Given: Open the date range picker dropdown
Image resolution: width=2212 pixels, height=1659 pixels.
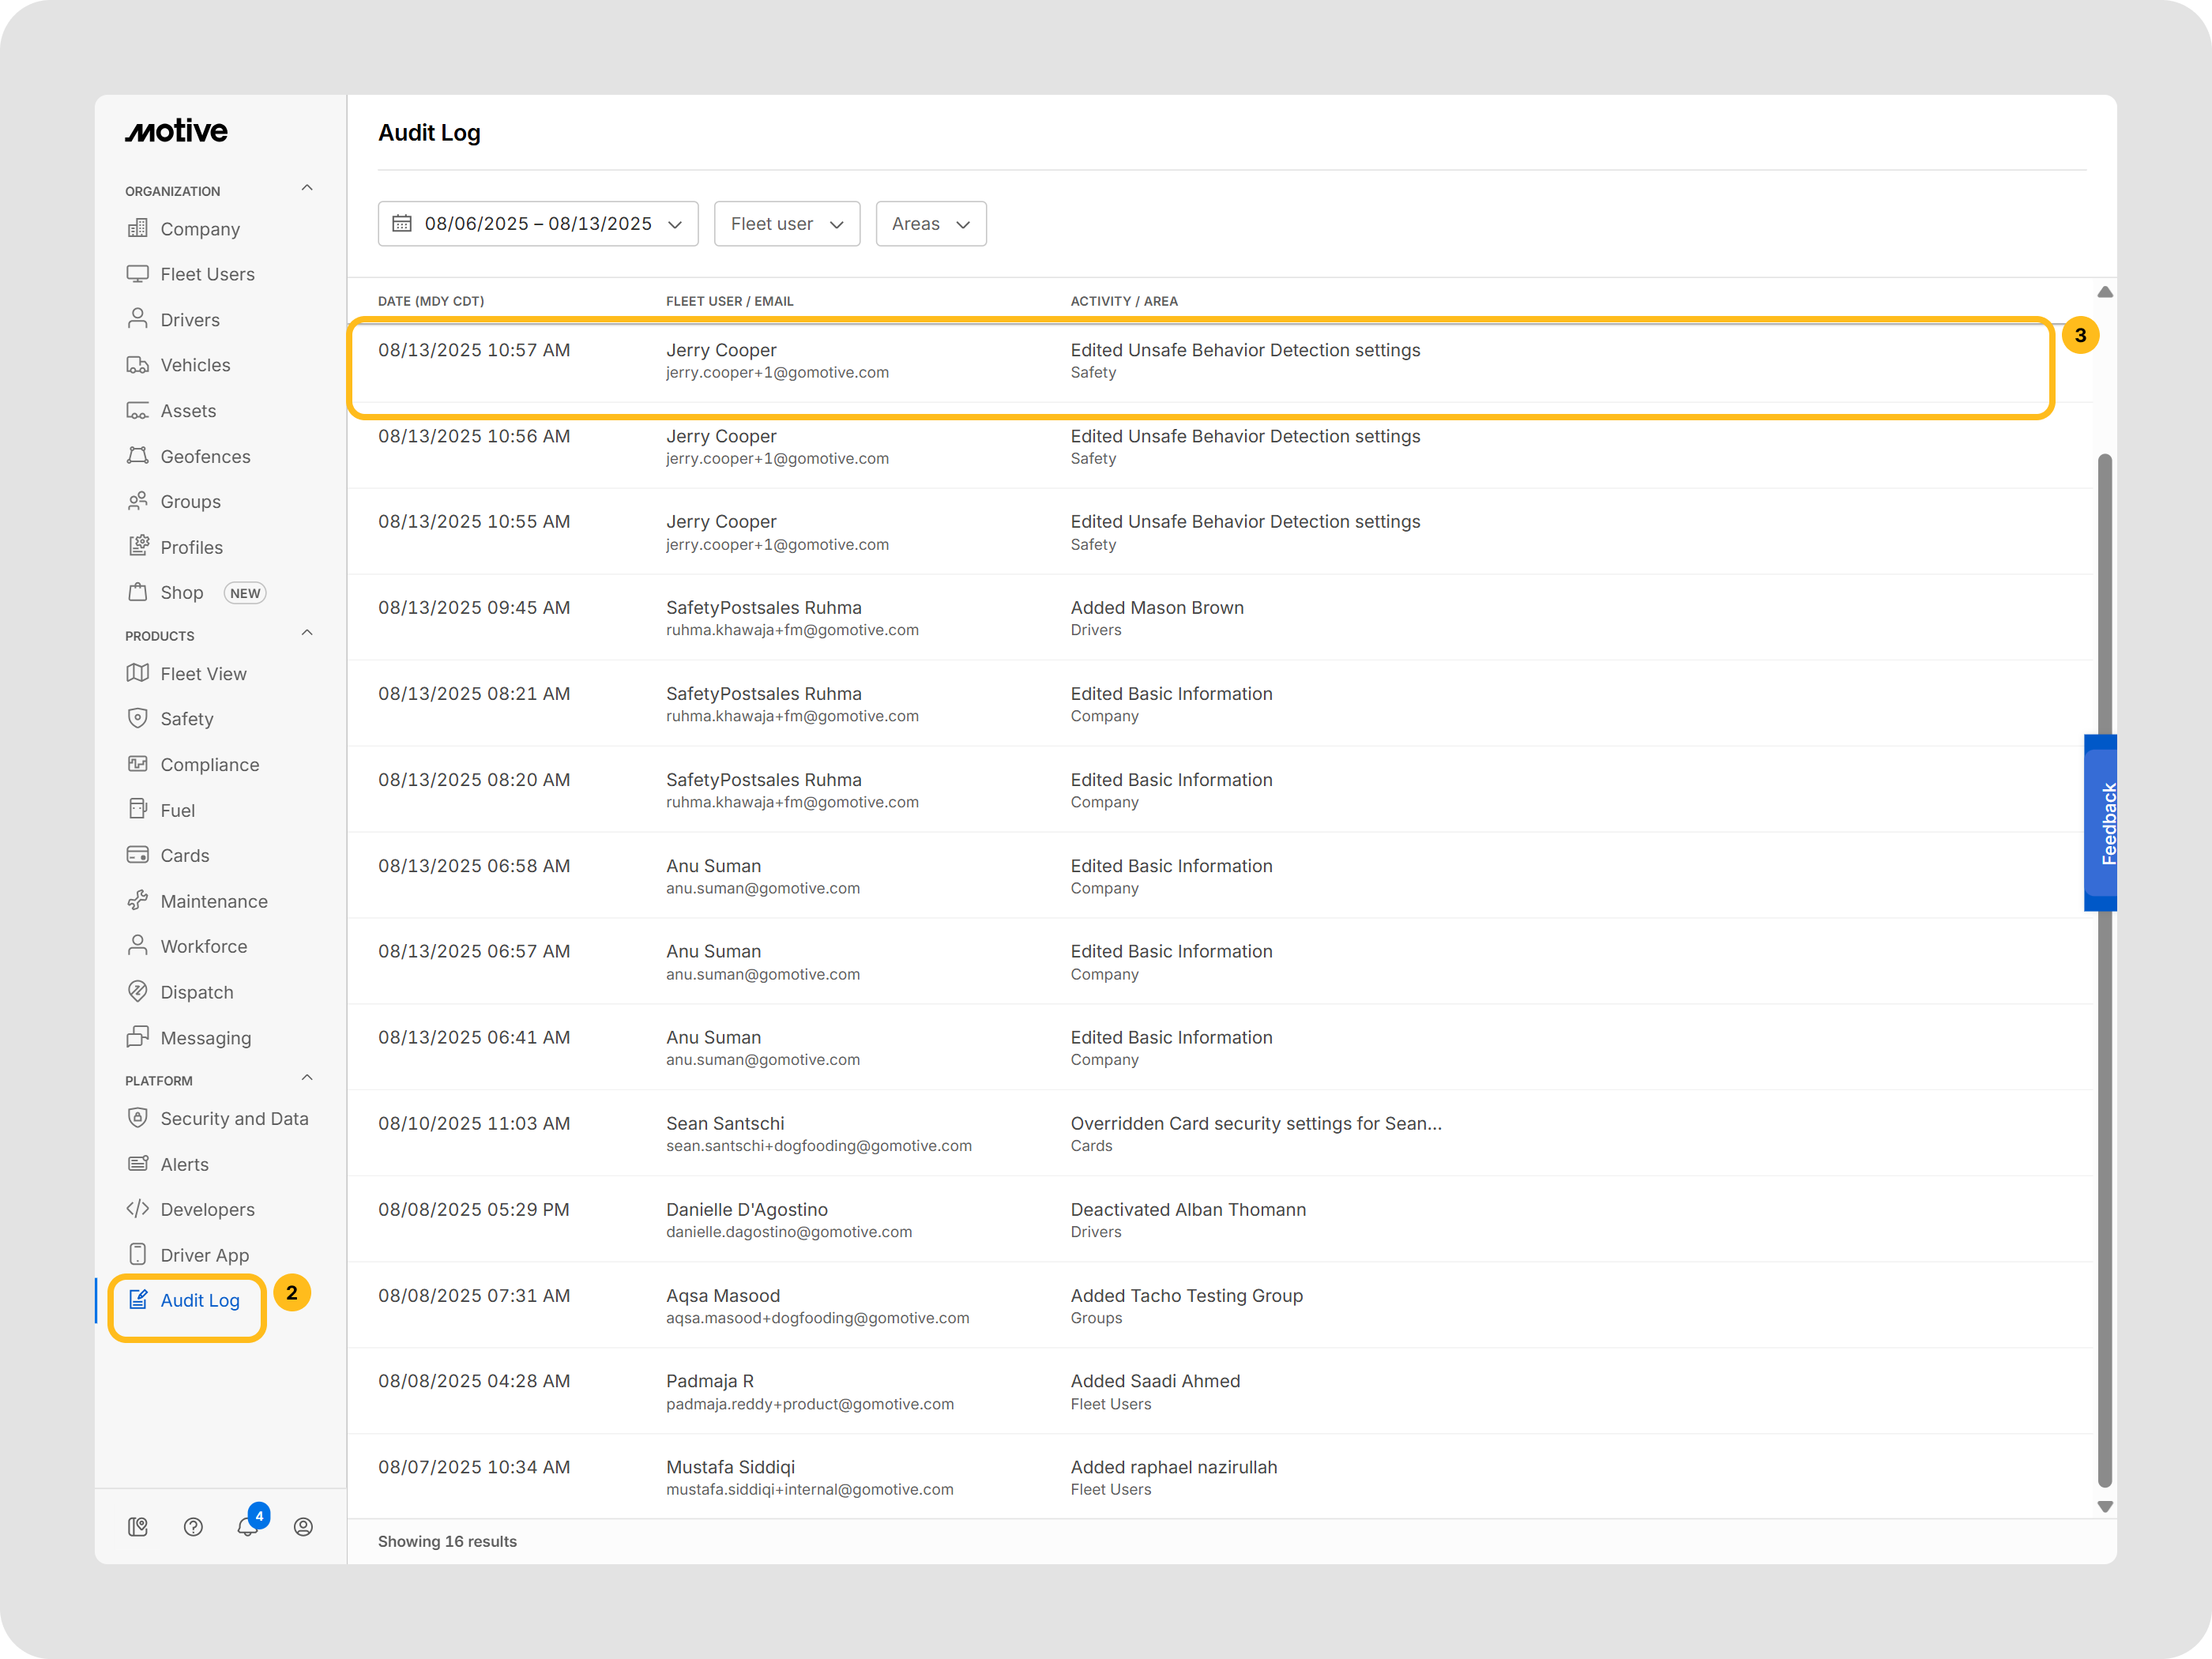Looking at the screenshot, I should click(x=537, y=224).
